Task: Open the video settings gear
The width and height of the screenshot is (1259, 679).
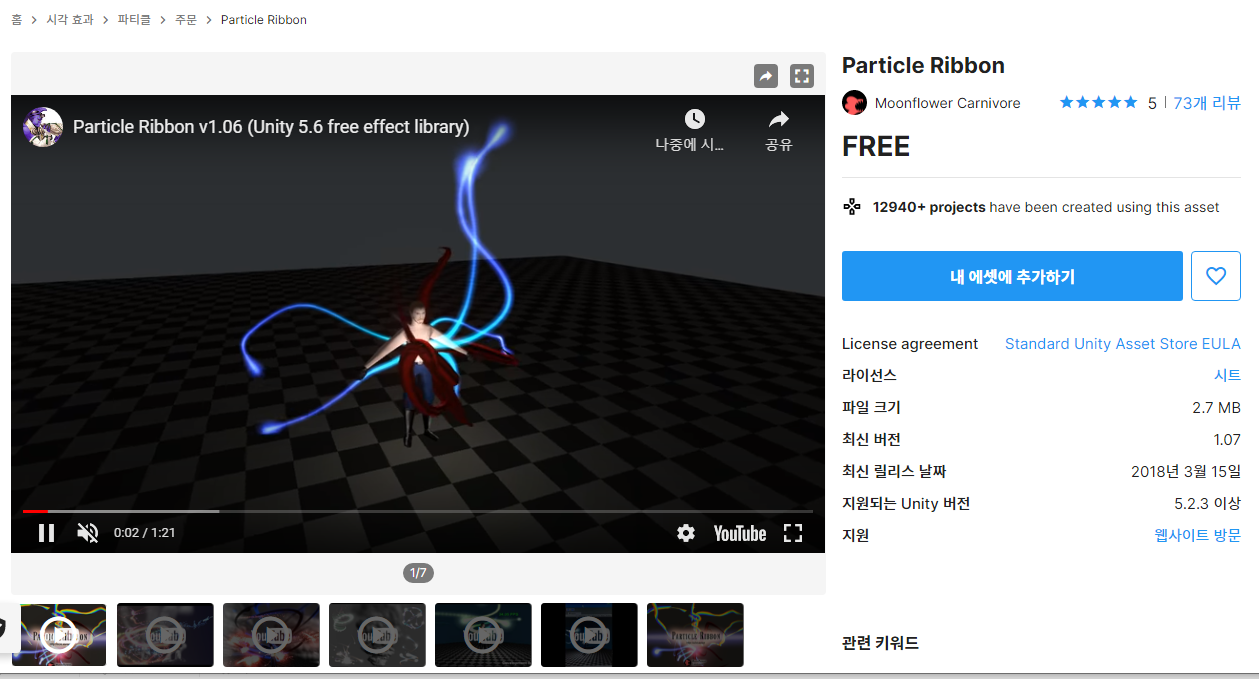Action: point(685,533)
